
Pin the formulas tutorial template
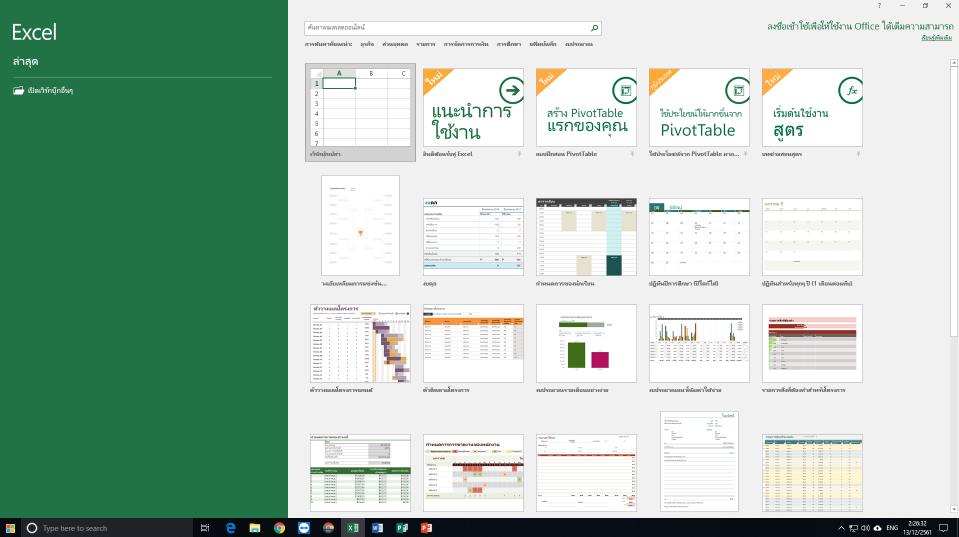coord(859,154)
